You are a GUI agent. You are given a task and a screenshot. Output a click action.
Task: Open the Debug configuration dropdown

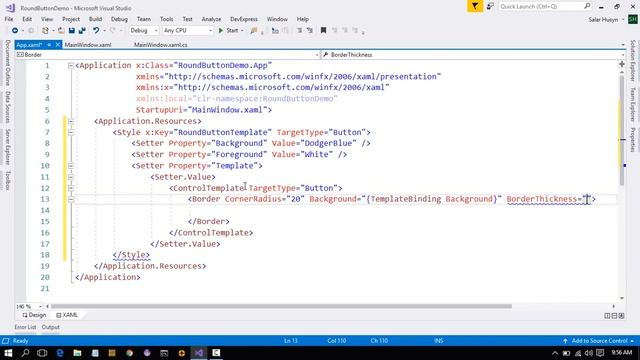[144, 31]
